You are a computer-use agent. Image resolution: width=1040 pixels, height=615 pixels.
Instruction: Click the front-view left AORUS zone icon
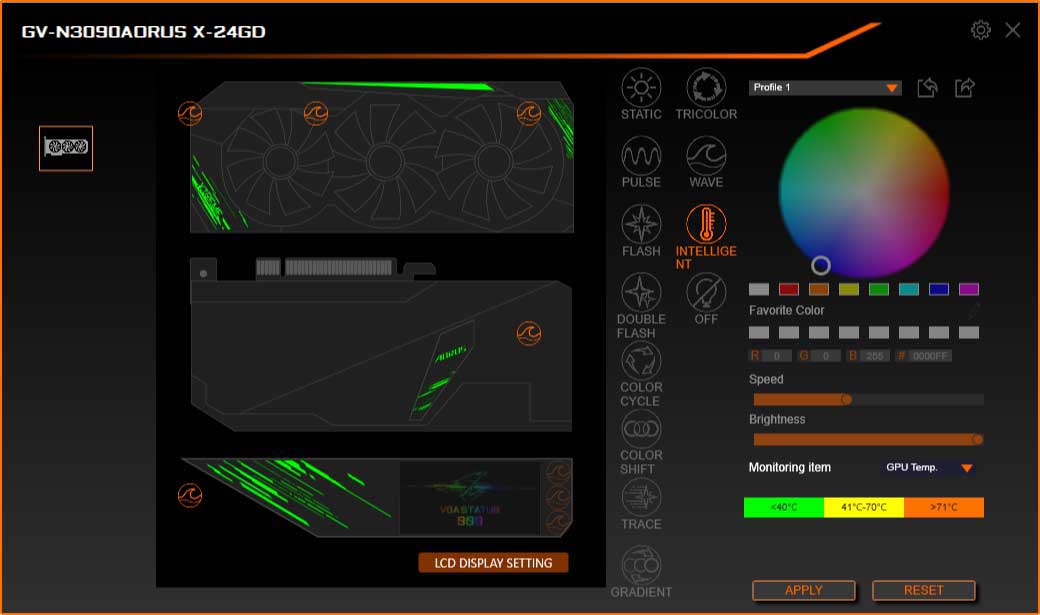(190, 113)
